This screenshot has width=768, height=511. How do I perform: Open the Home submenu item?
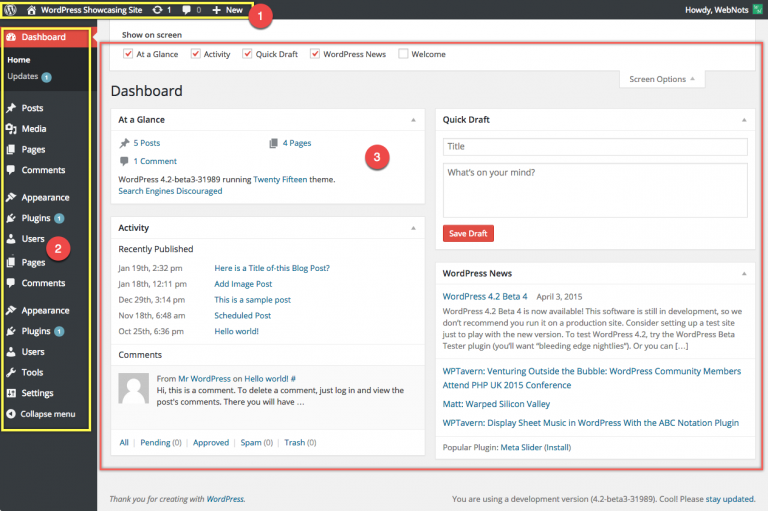19,60
